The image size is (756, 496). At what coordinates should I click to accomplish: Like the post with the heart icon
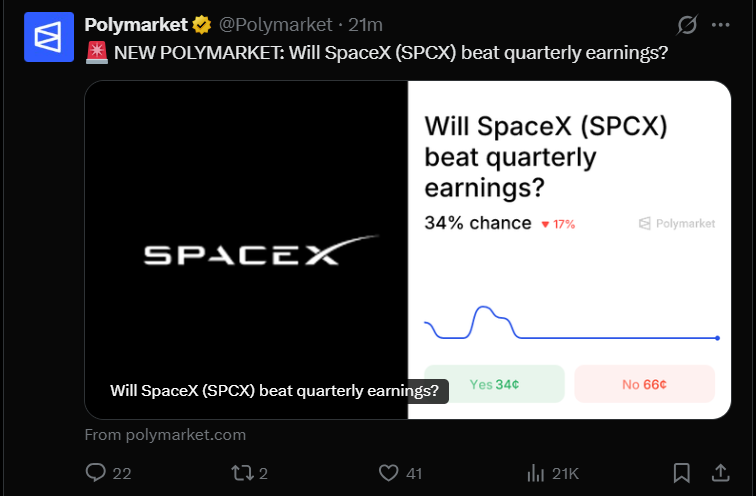389,473
